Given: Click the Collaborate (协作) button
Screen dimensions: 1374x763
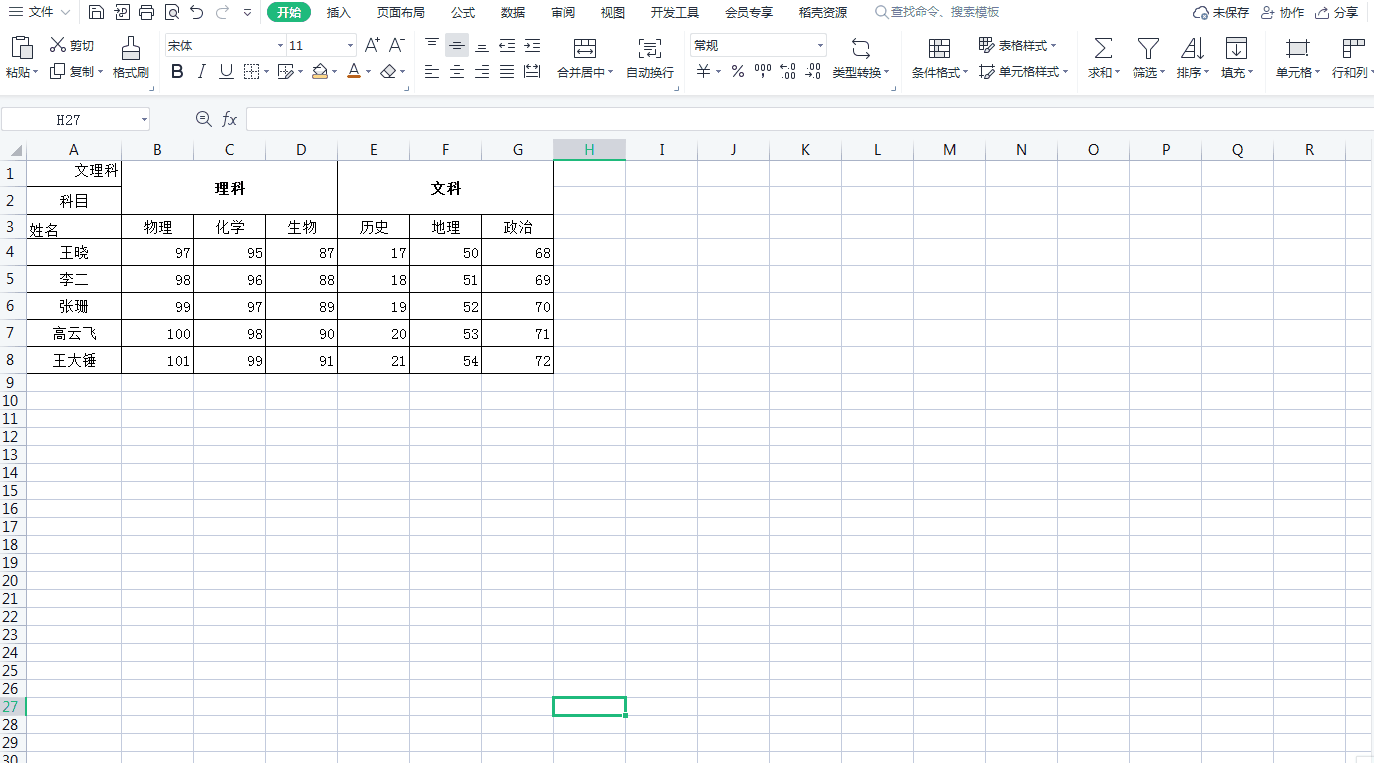Looking at the screenshot, I should pos(1282,12).
